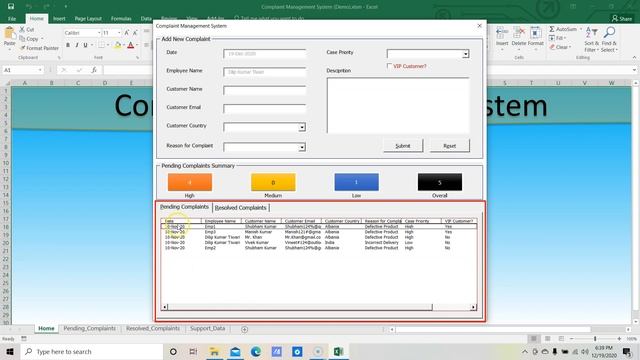Click the orange High priority count box
This screenshot has width=640, height=360.
[190, 182]
